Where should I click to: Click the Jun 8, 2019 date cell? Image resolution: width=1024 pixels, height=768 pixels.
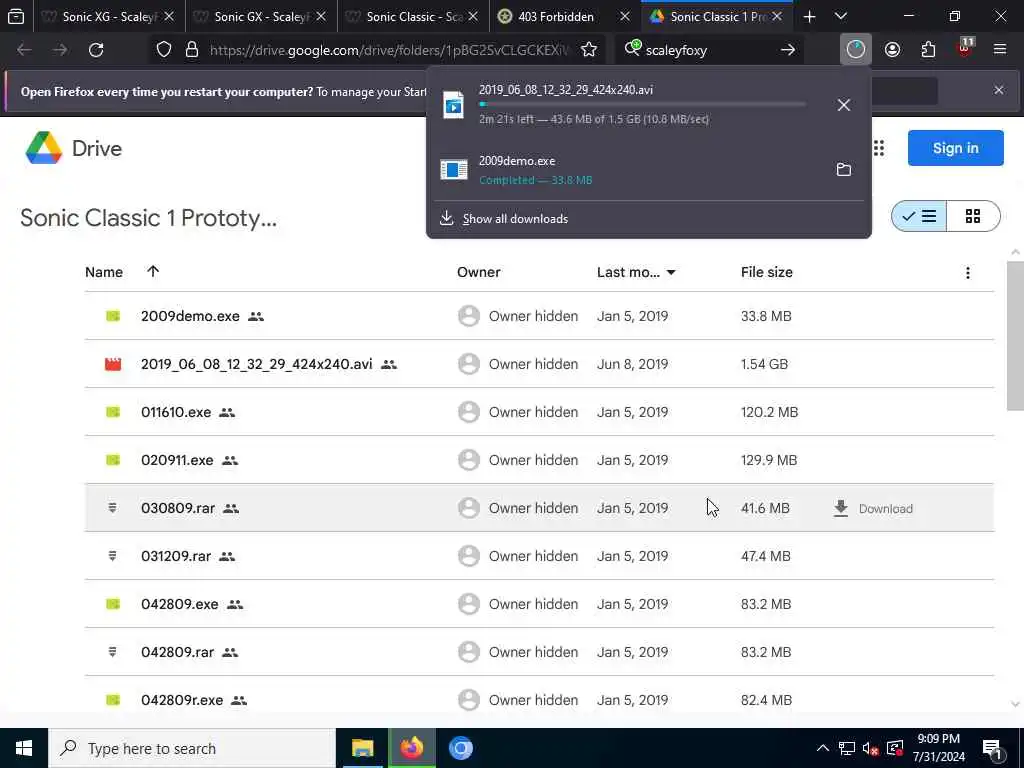pyautogui.click(x=632, y=364)
